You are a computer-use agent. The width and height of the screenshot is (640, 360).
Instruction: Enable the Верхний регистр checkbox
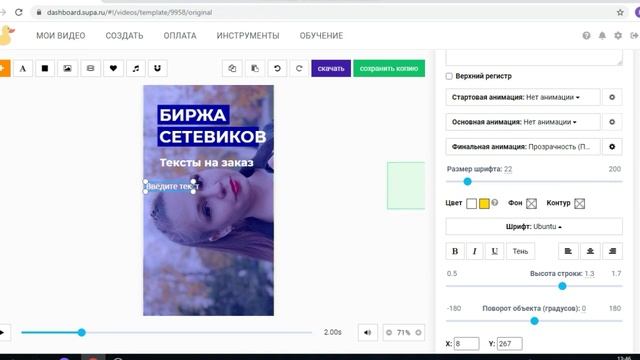pyautogui.click(x=449, y=76)
